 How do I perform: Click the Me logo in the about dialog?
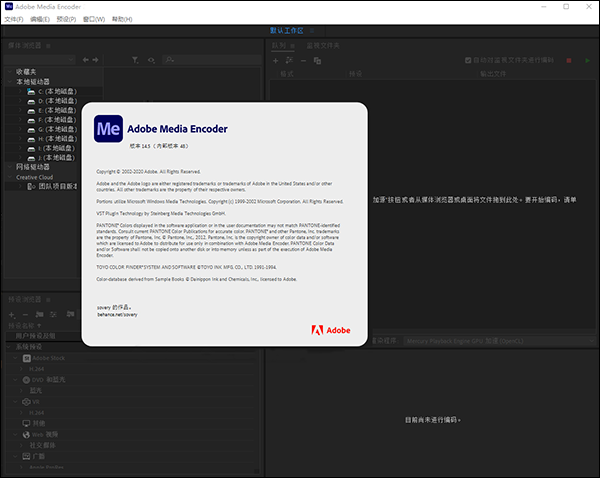click(x=108, y=130)
